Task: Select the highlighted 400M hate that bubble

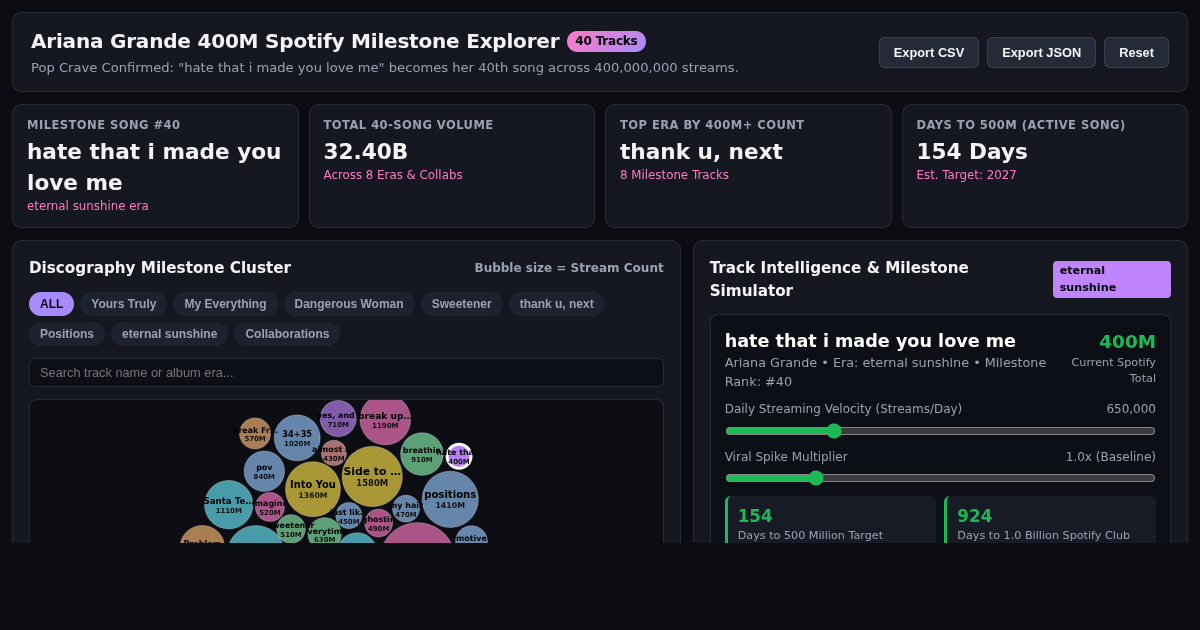Action: pos(459,456)
